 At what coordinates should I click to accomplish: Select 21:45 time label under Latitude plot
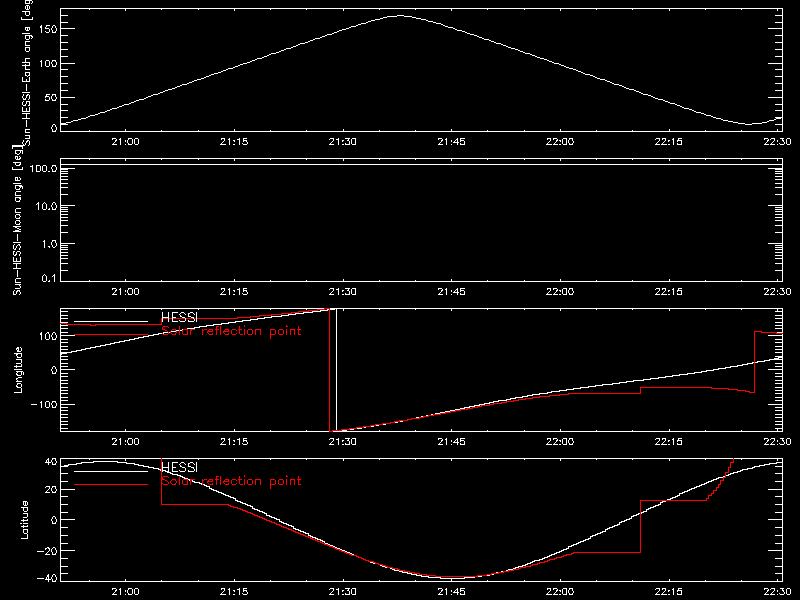click(x=451, y=591)
